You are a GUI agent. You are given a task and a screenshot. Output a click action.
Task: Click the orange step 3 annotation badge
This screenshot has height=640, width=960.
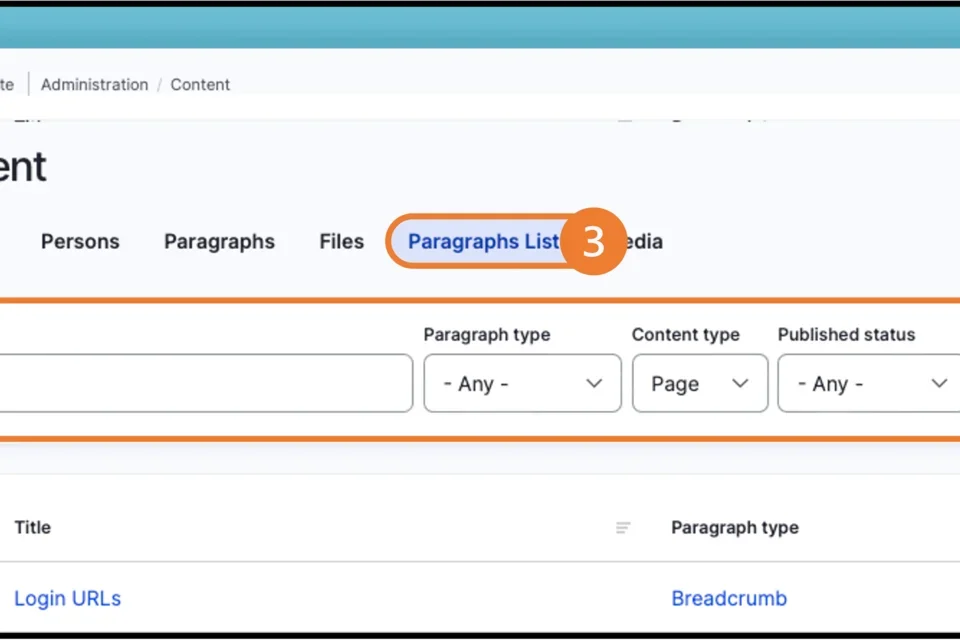594,241
